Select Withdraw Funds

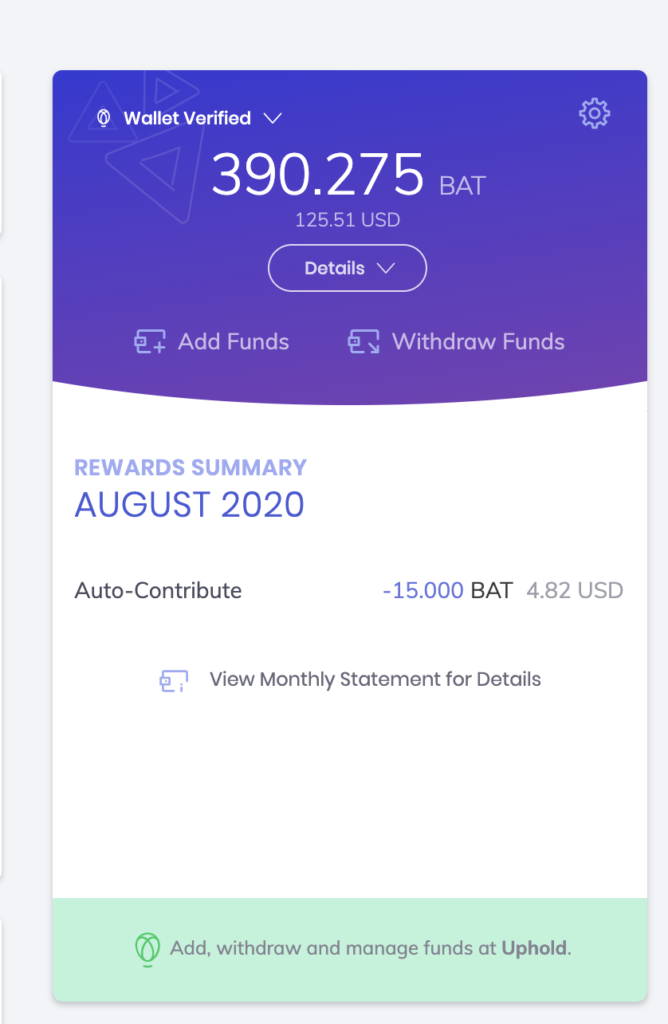tap(456, 342)
